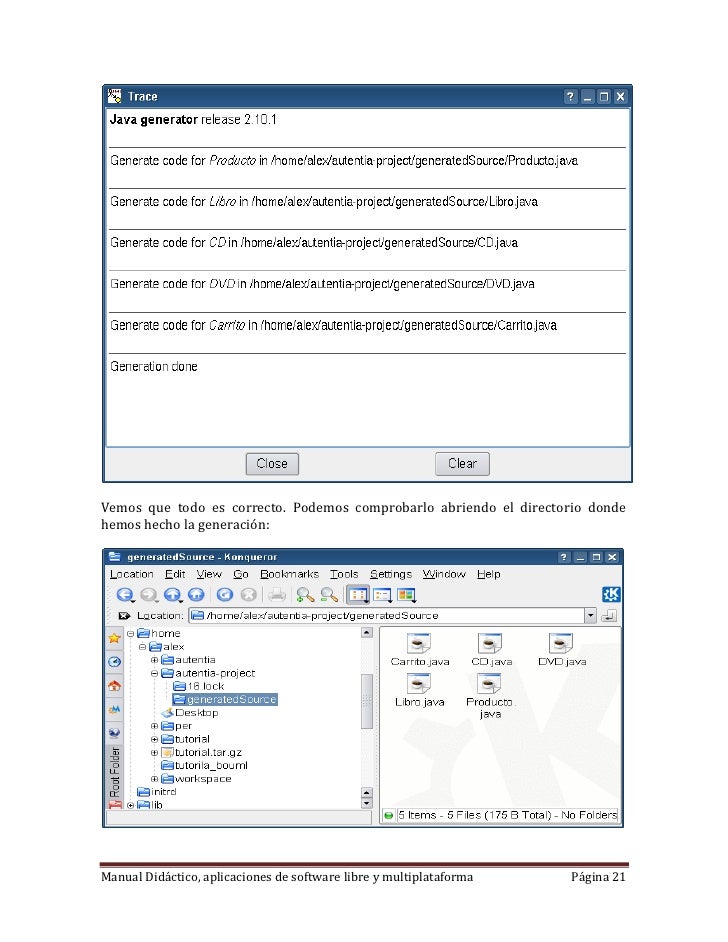
Task: Open Bookmarks sidebar star tab
Action: click(114, 638)
